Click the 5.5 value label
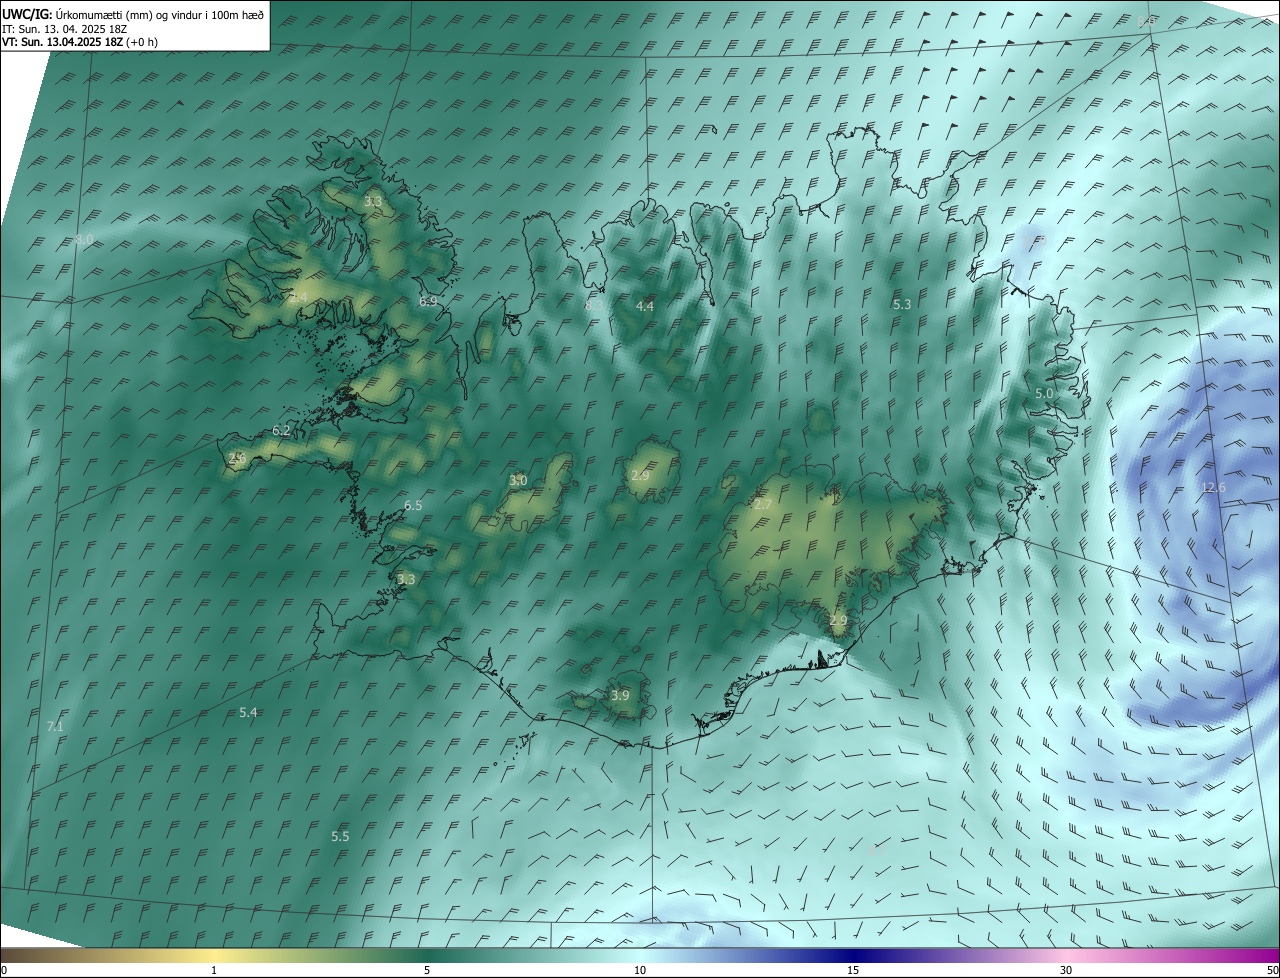 340,836
